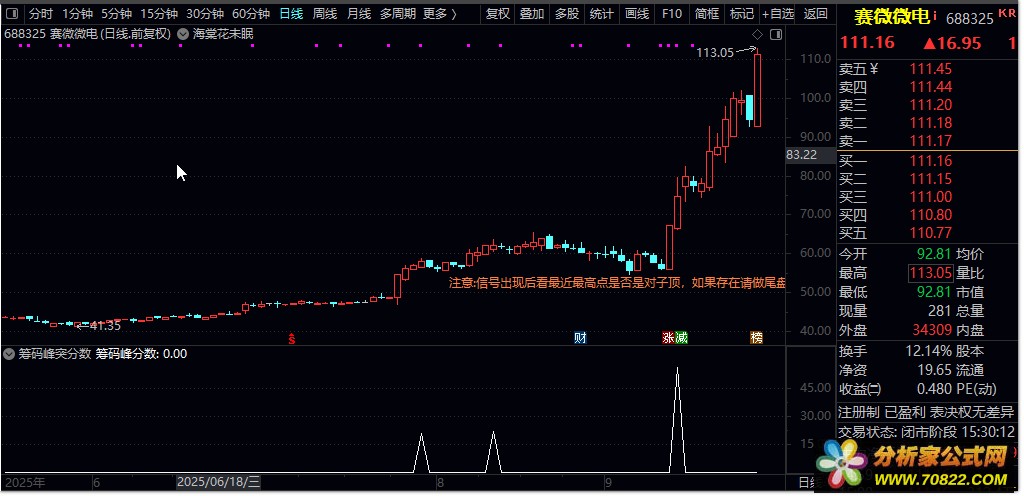
Task: Open 海棠花未眠 indicator dropdown arrow
Action: click(x=183, y=34)
